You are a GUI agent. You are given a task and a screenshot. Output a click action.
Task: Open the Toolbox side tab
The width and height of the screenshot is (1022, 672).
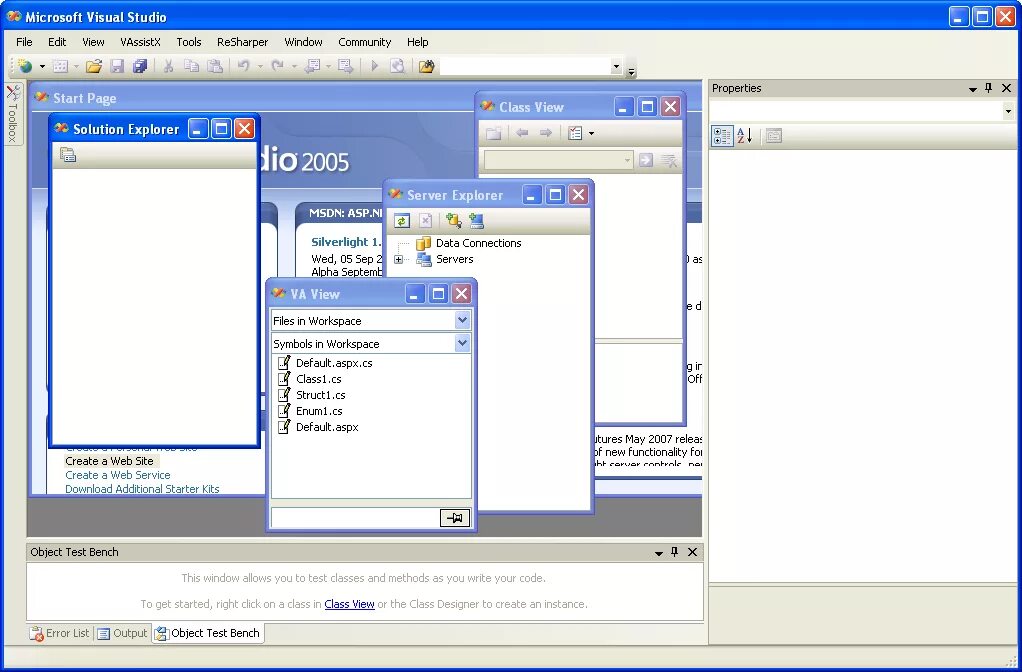pyautogui.click(x=13, y=112)
